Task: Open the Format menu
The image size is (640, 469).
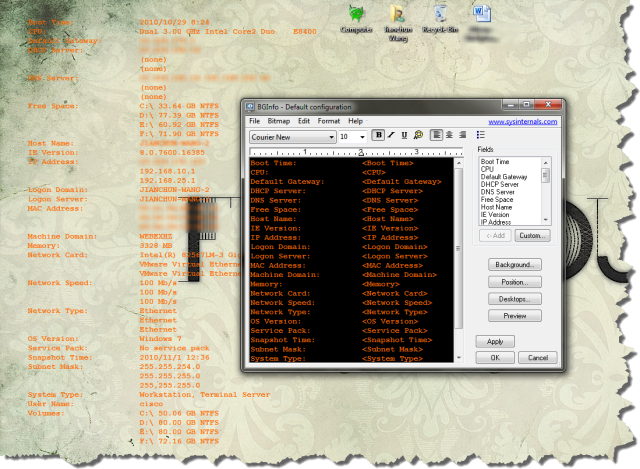Action: 328,121
